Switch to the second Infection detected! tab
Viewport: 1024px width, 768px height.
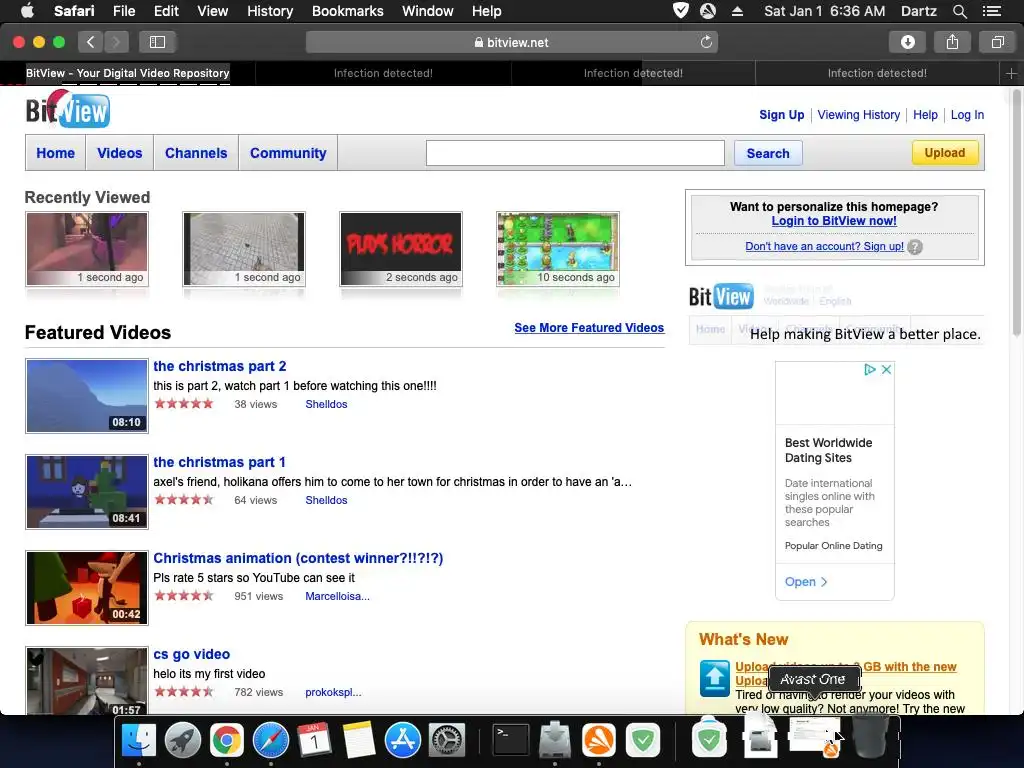pos(633,73)
